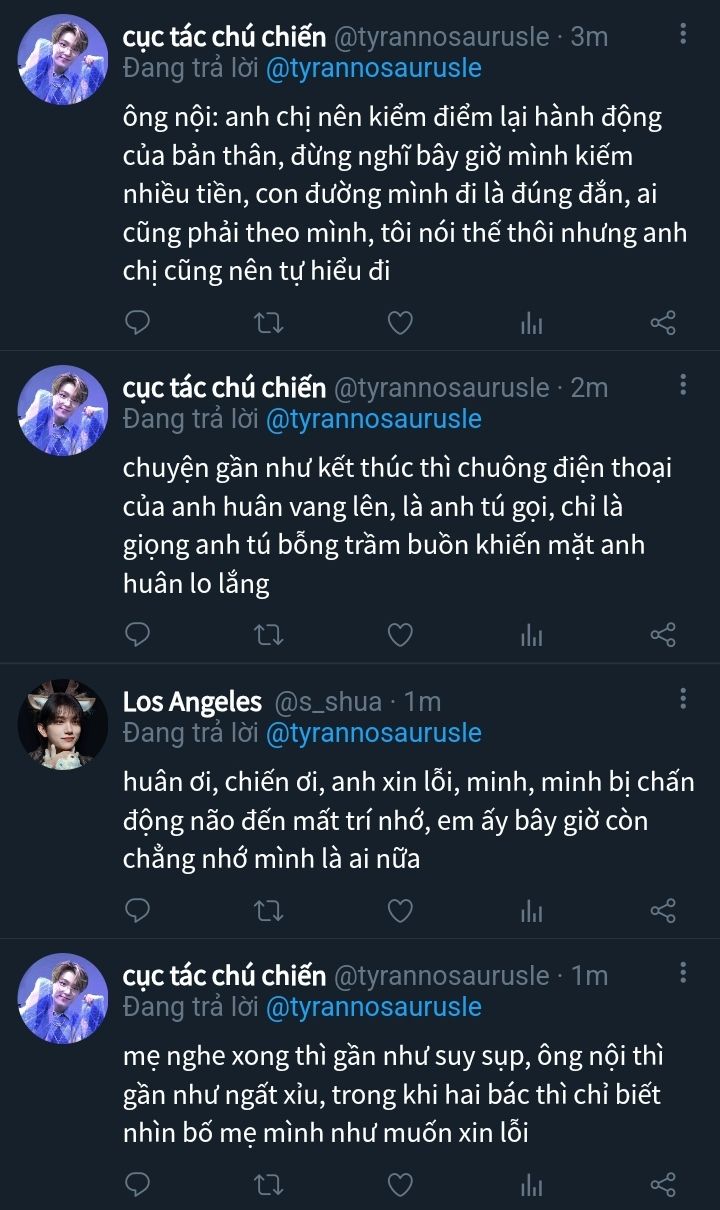View analytics for the "chuông điện thoại" tweet
720x1210 pixels.
[531, 635]
